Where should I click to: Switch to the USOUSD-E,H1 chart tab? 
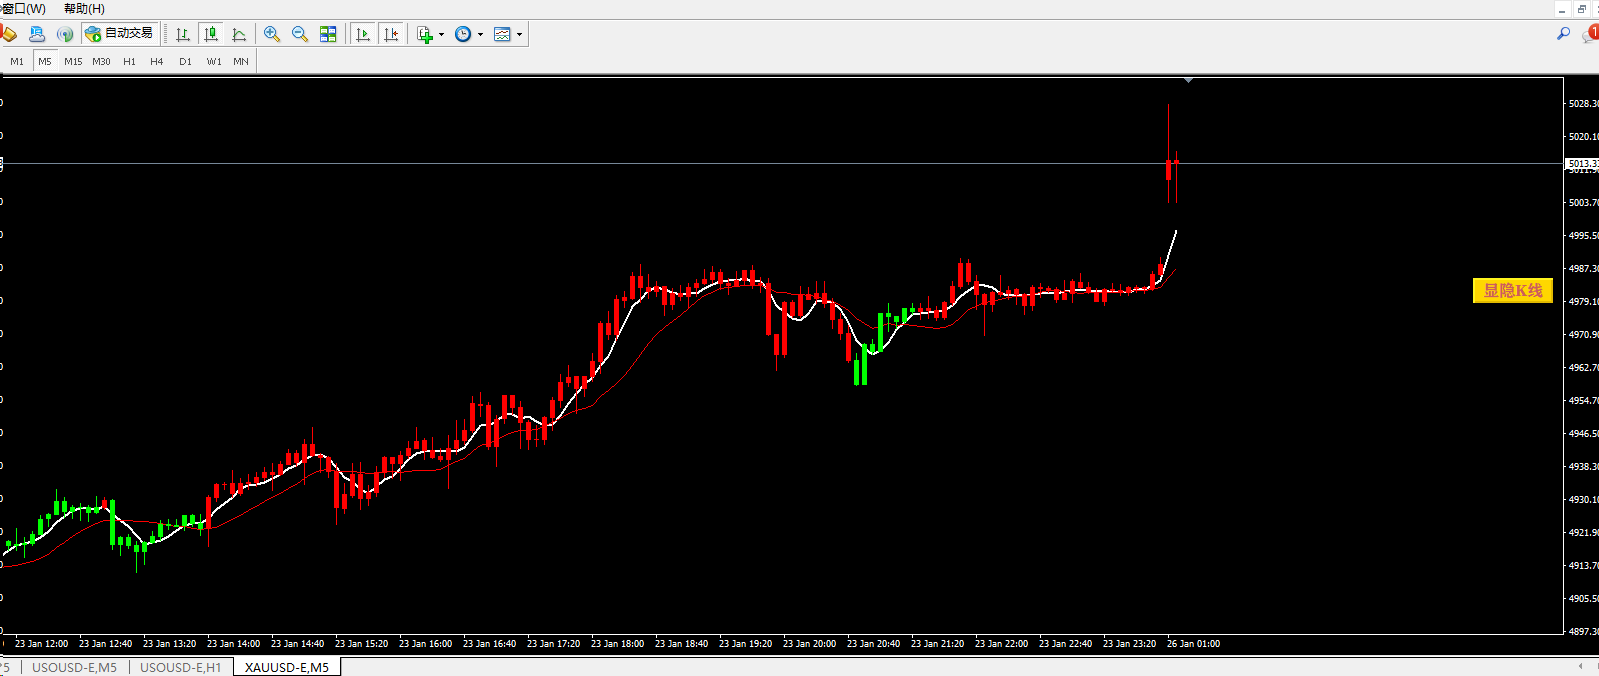tap(180, 667)
